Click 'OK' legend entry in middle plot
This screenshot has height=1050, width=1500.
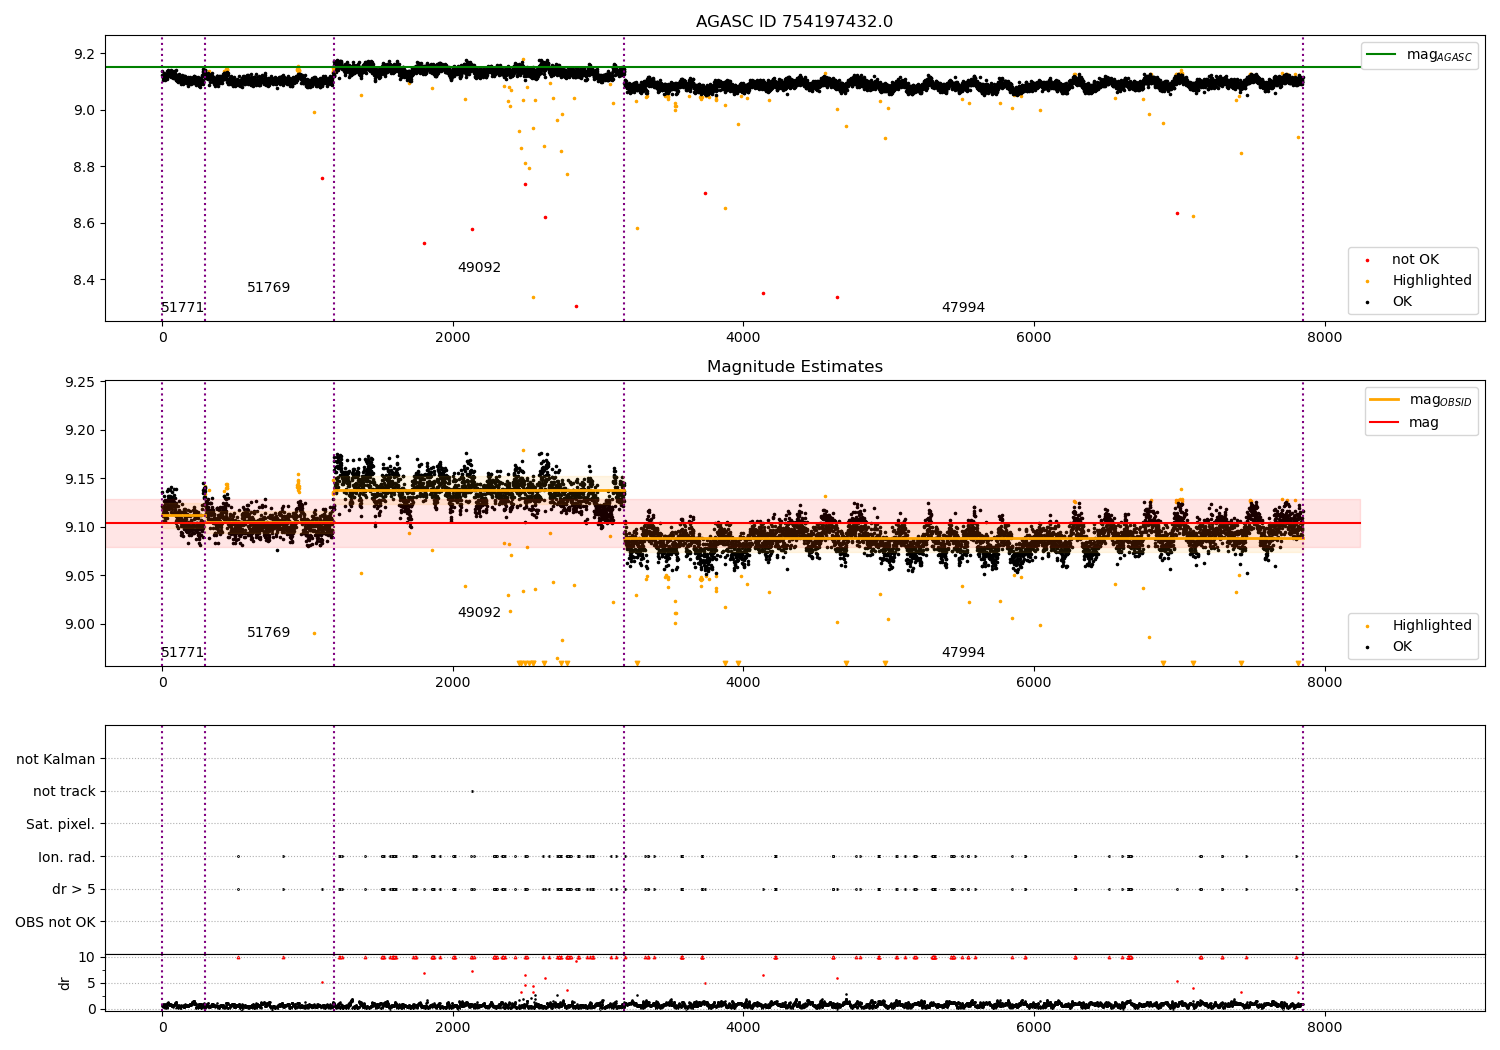point(1402,647)
